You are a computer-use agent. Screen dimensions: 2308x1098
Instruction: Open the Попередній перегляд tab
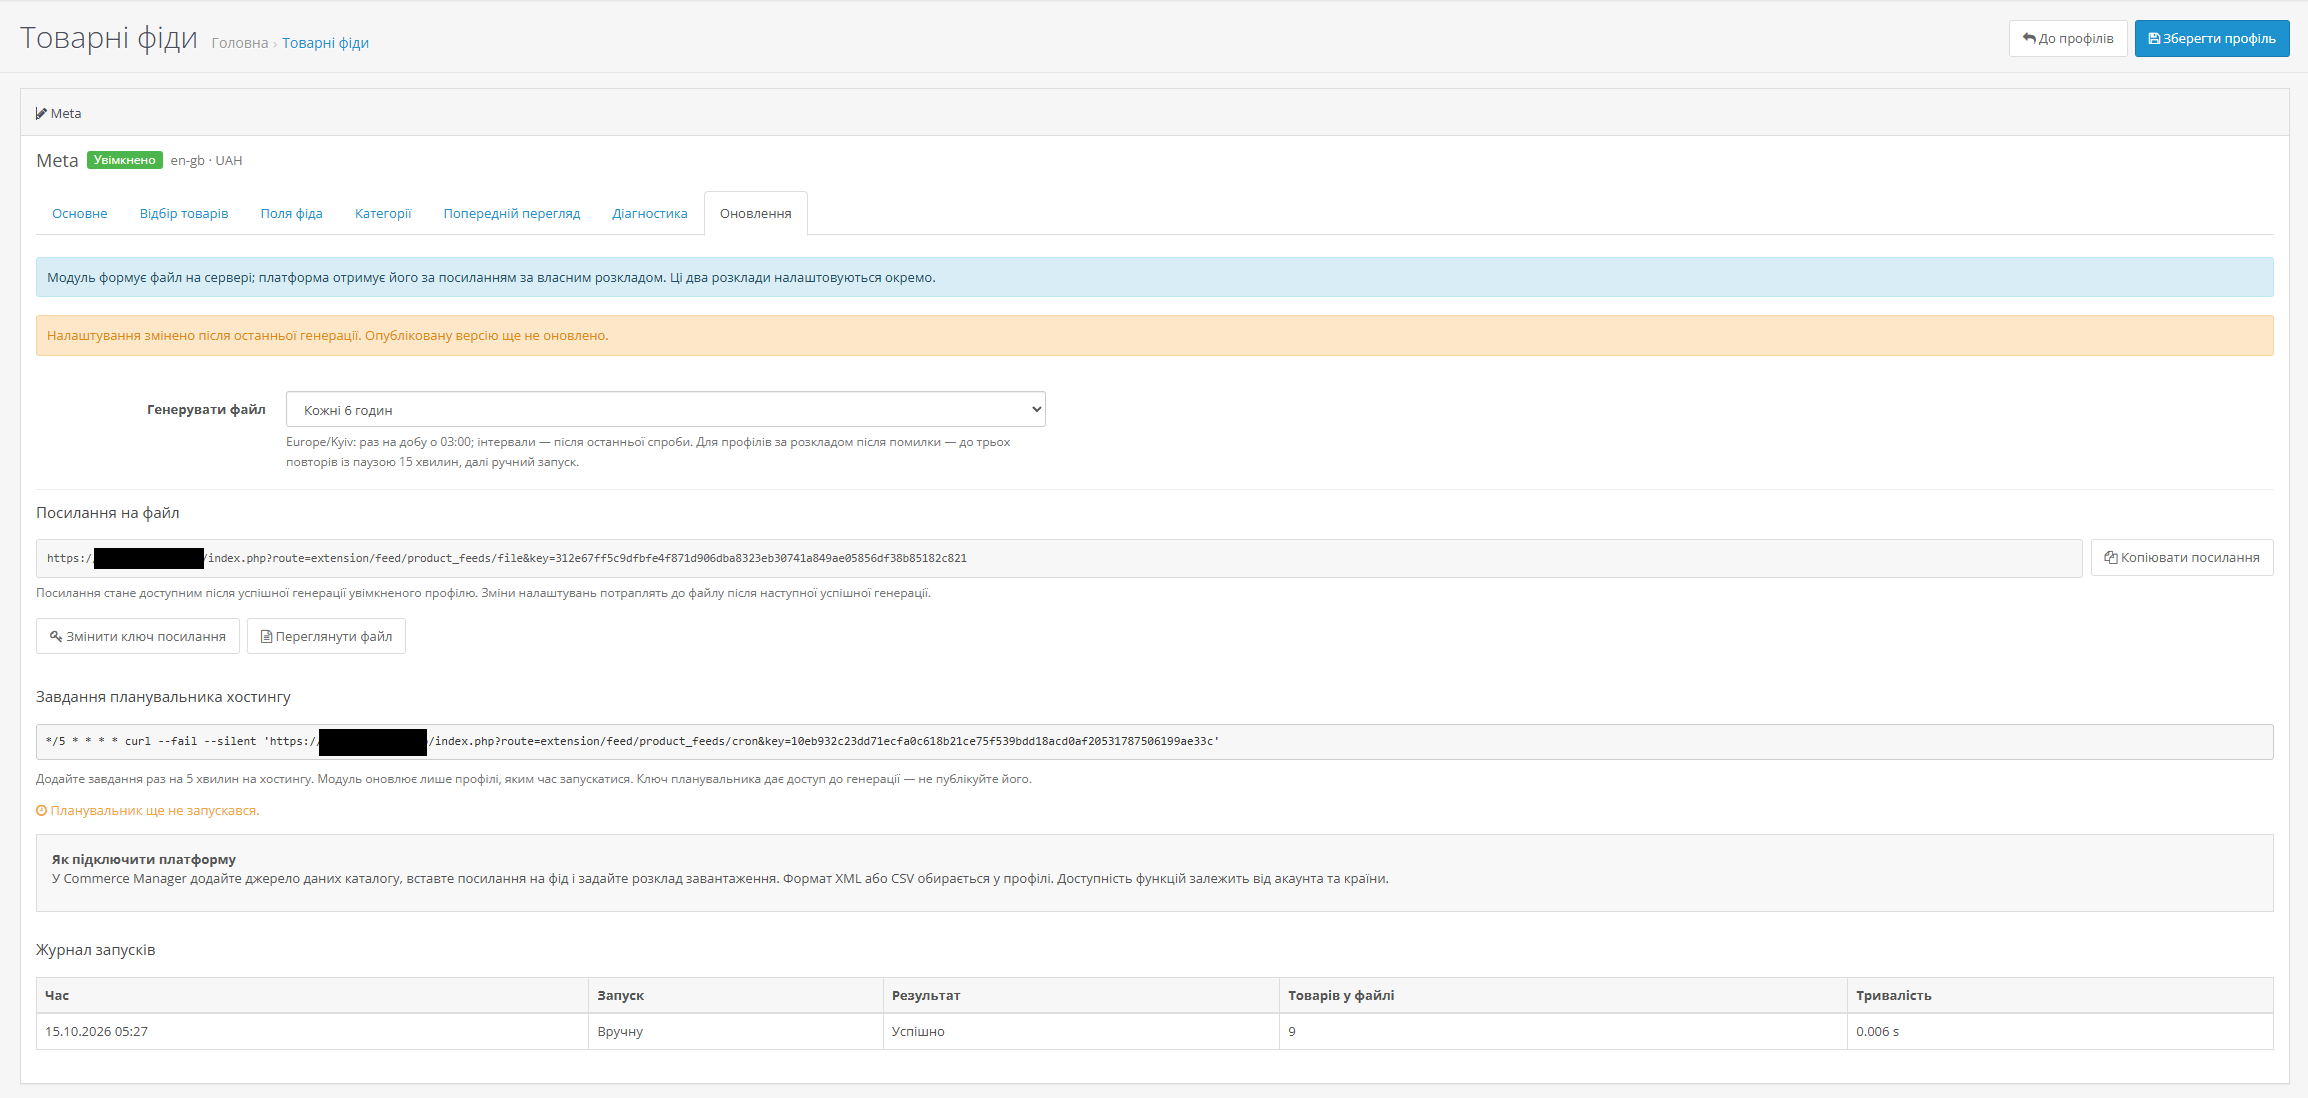[x=512, y=213]
